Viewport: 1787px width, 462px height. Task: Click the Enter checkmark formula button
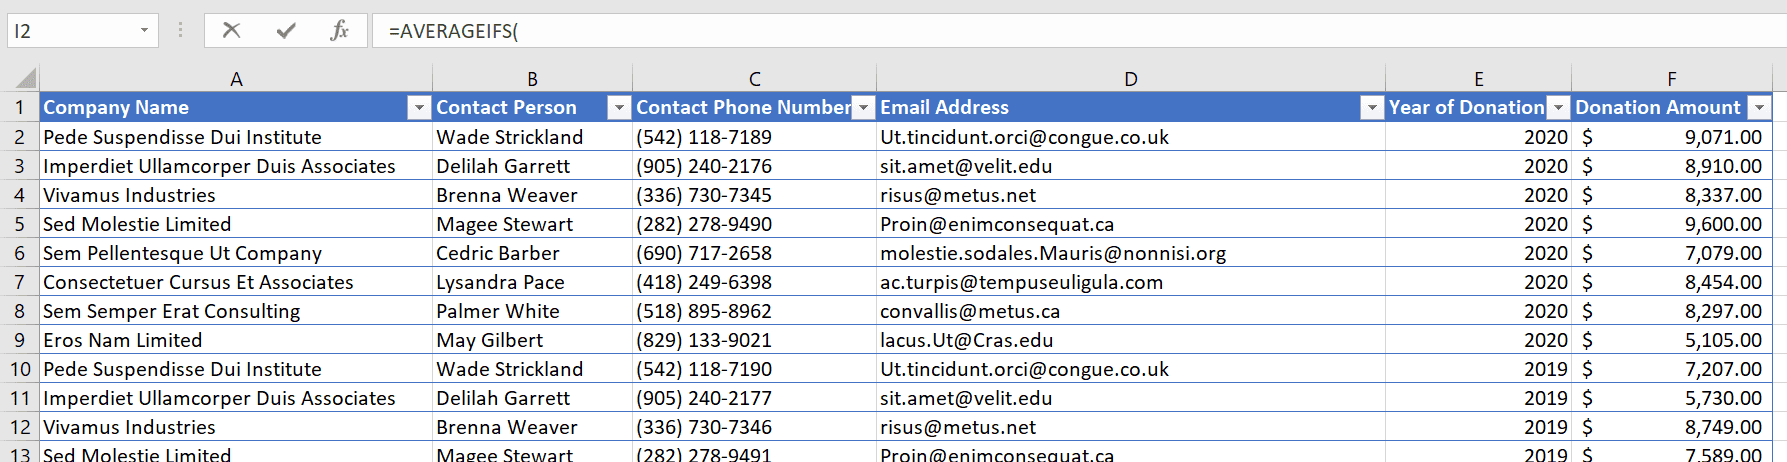(286, 30)
